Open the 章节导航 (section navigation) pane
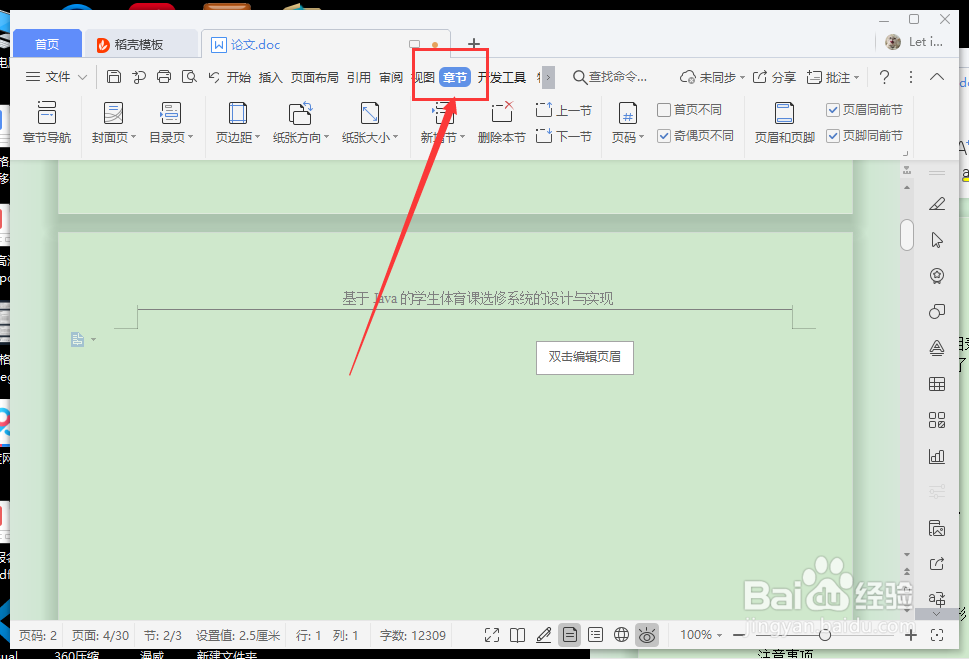This screenshot has width=969, height=659. coord(47,122)
